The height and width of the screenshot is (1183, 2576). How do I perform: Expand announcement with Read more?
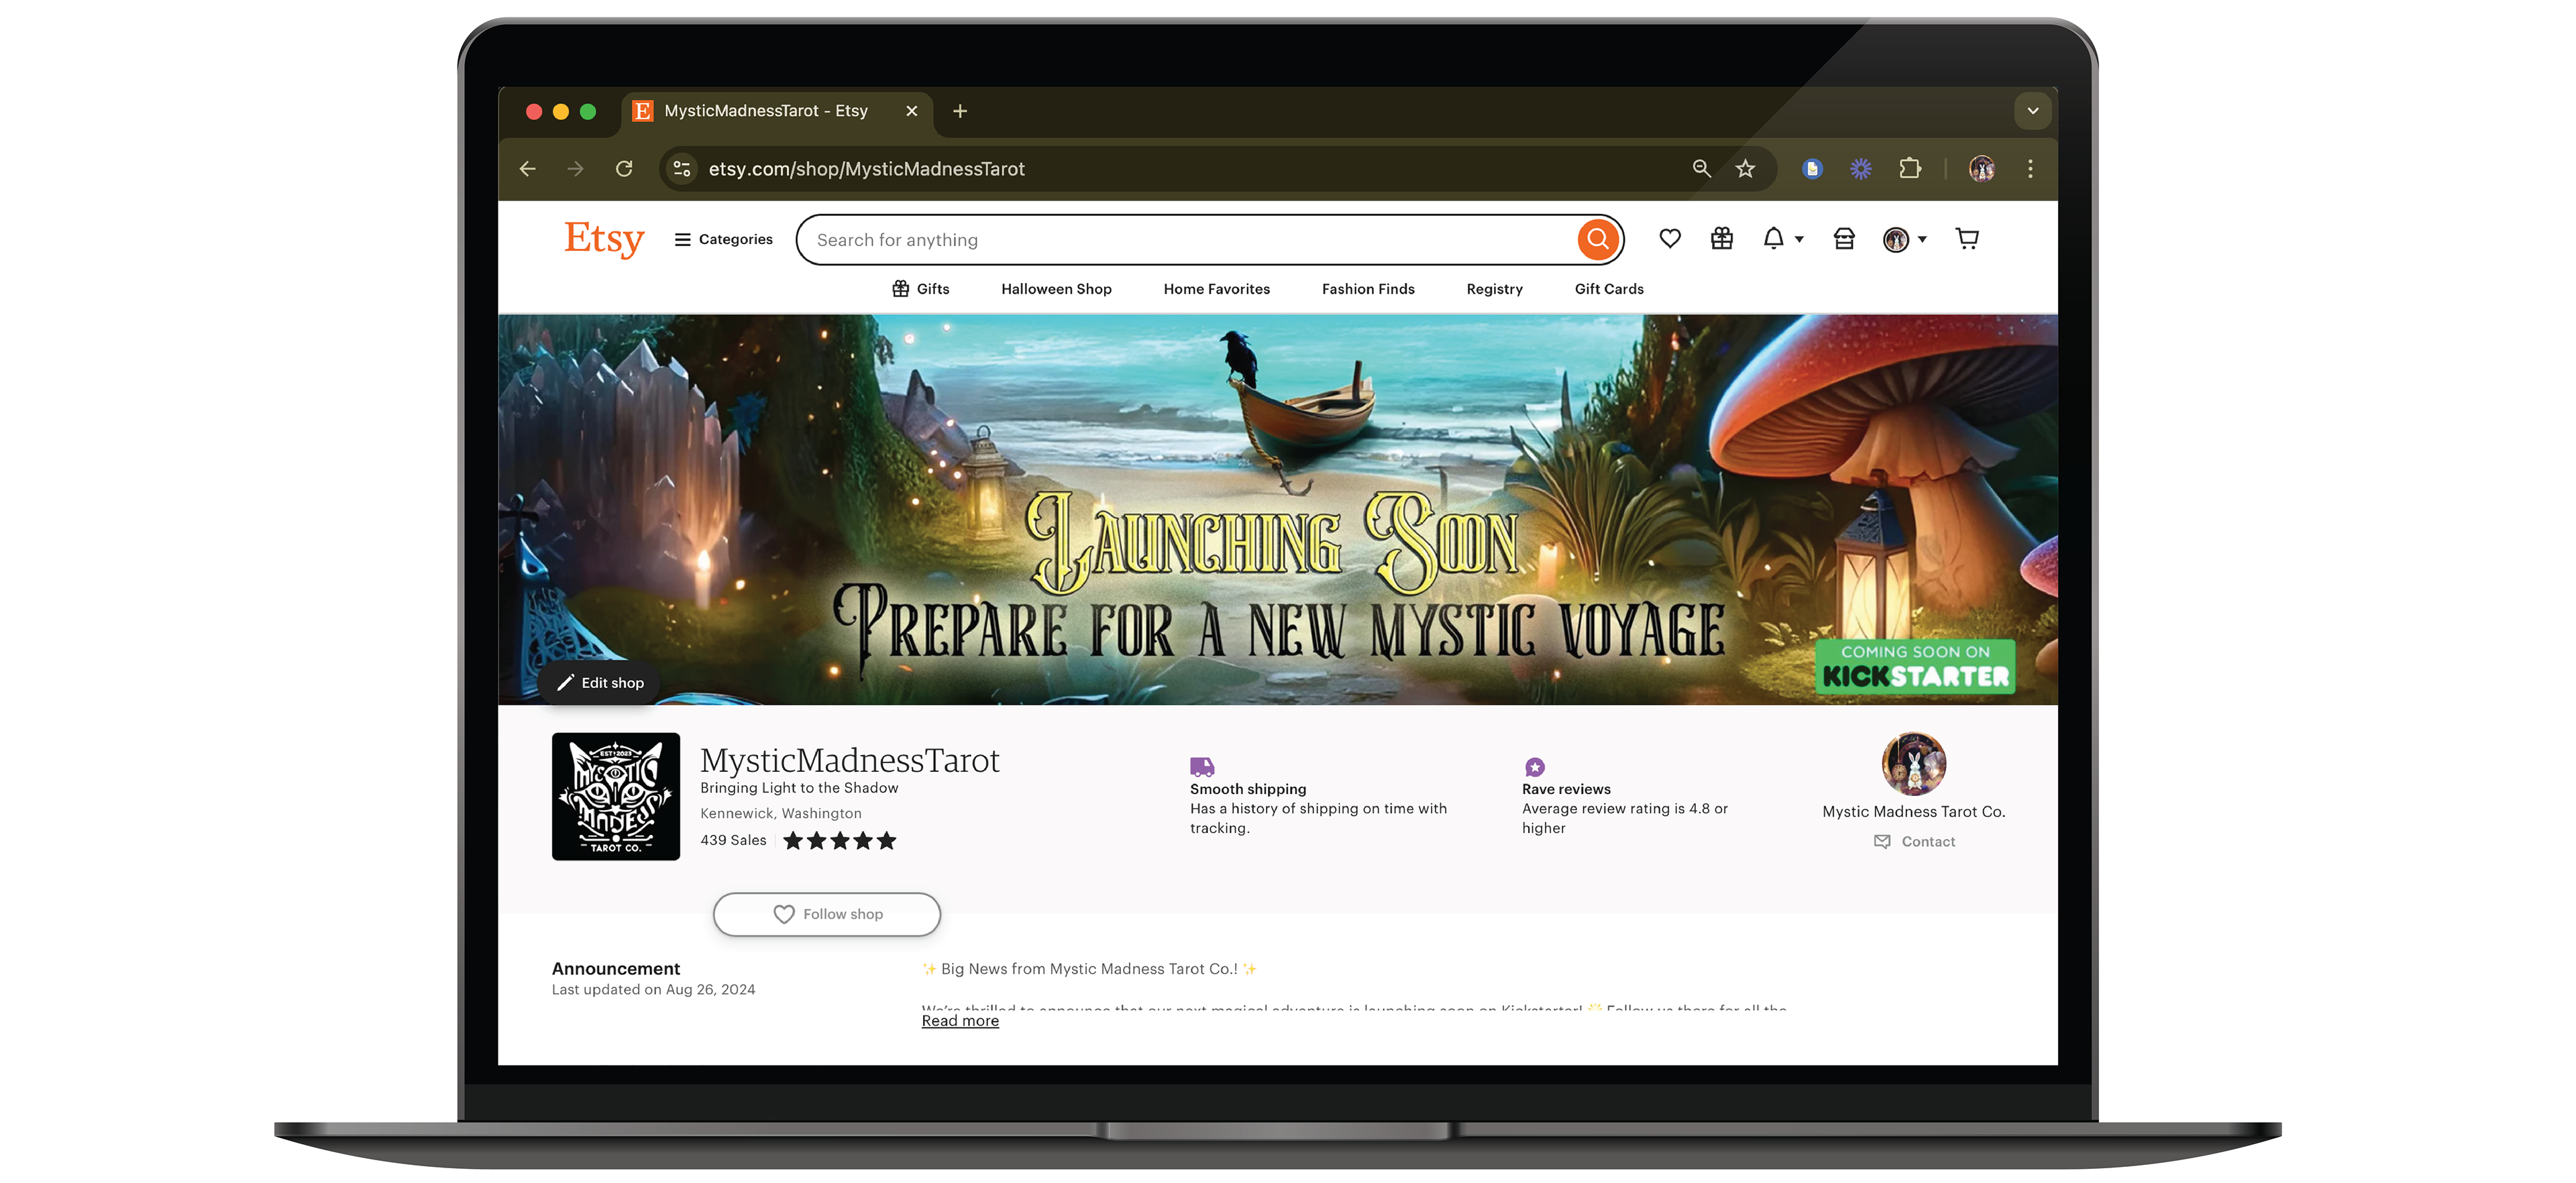point(960,1021)
